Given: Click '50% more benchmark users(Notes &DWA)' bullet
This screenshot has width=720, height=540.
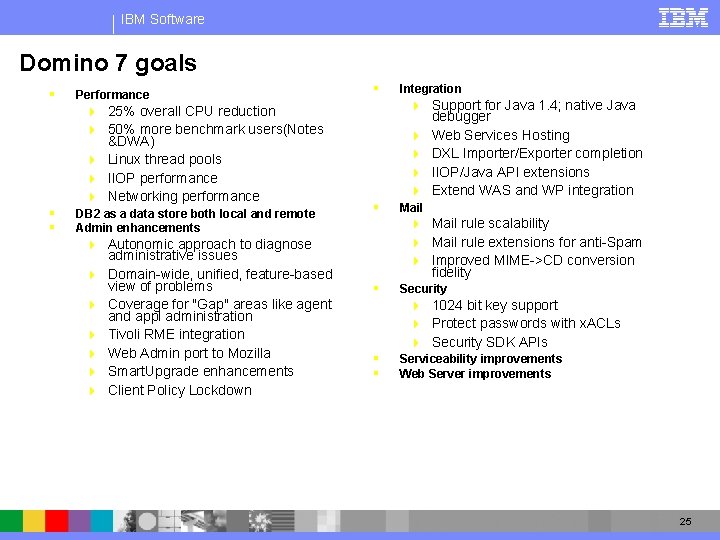Looking at the screenshot, I should point(215,135).
